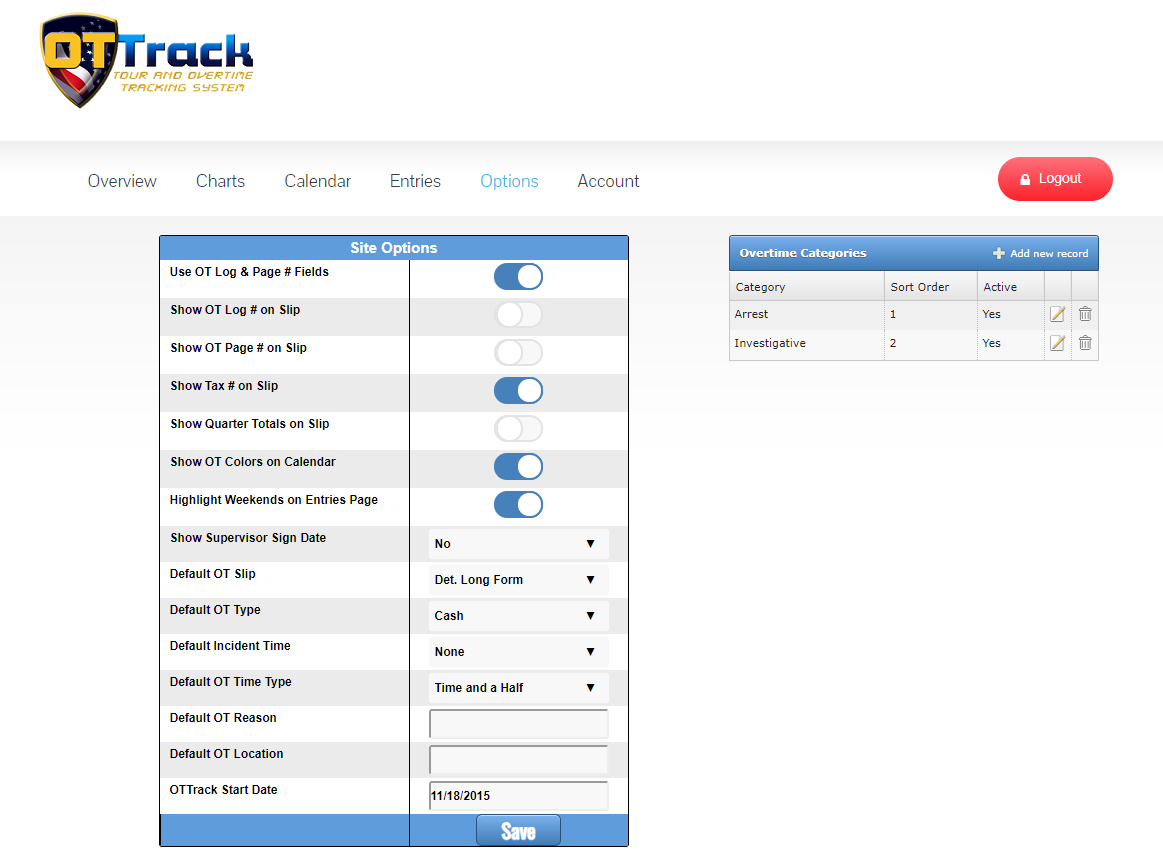Sort categories by Sort Order column header

click(x=919, y=287)
